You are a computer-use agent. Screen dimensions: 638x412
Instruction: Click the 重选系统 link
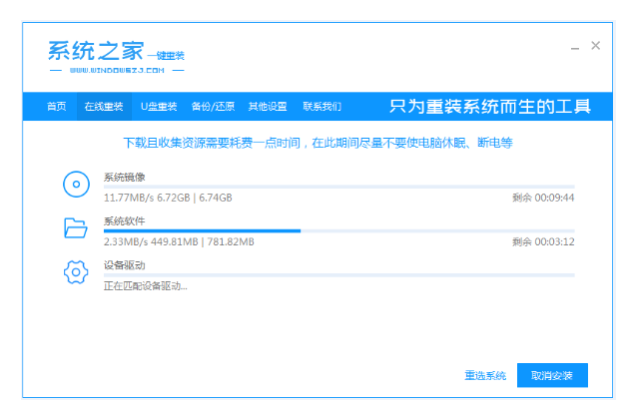485,376
